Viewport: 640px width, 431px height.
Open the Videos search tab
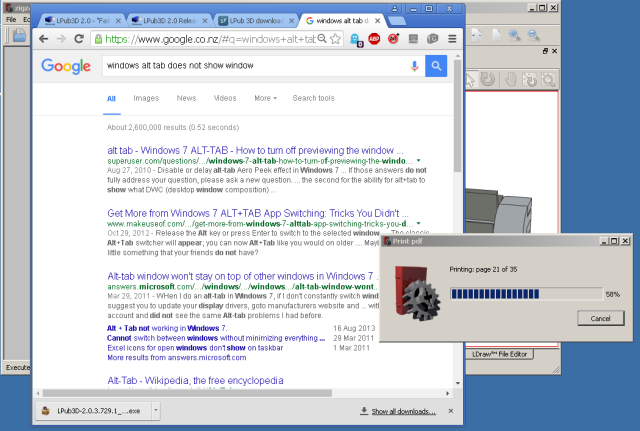(x=225, y=98)
